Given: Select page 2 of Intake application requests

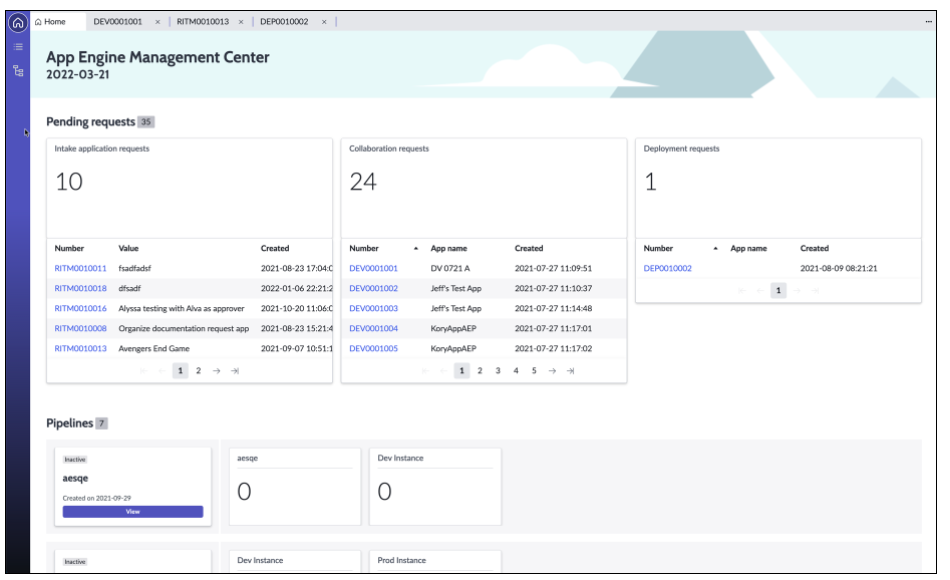Looking at the screenshot, I should (x=198, y=370).
